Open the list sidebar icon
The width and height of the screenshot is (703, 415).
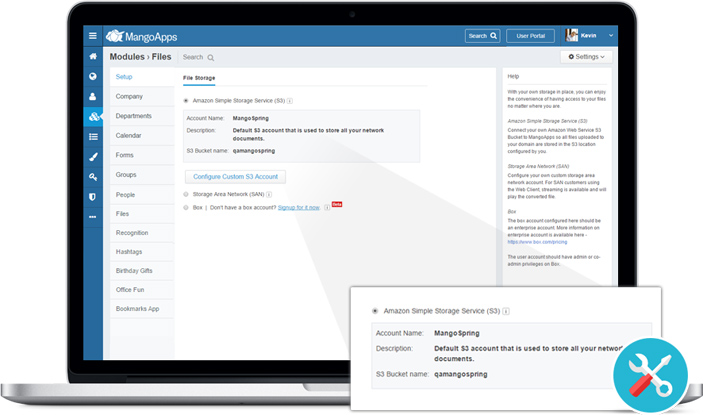click(93, 137)
